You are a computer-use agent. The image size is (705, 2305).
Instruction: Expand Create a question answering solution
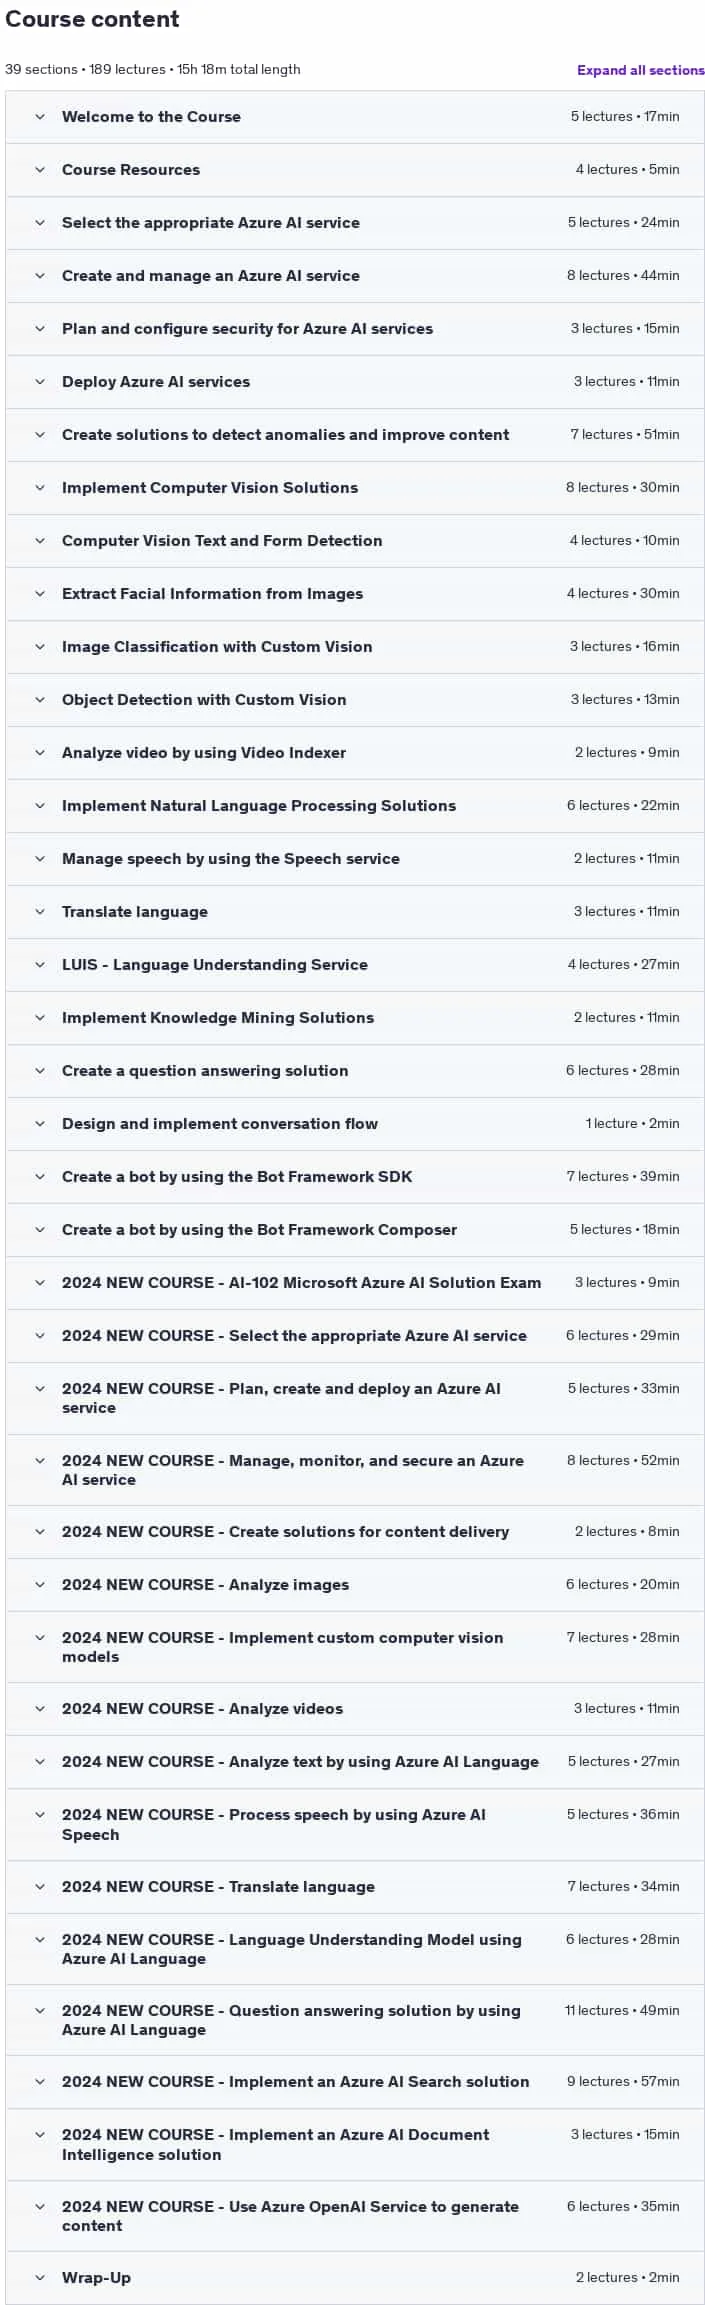(x=355, y=1071)
